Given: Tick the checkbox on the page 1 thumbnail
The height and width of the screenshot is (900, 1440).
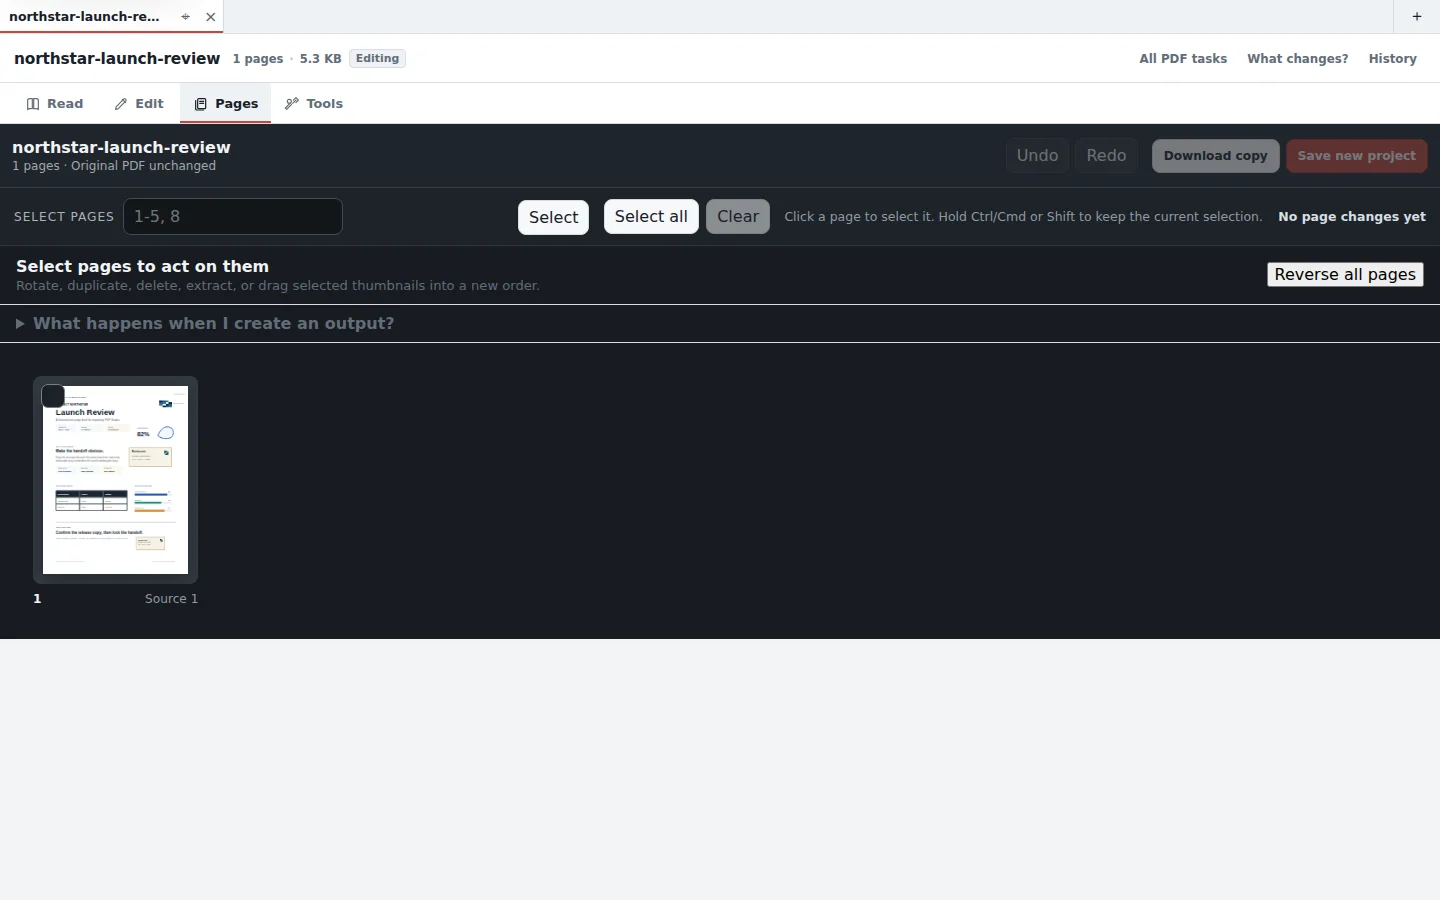Looking at the screenshot, I should click(x=53, y=396).
